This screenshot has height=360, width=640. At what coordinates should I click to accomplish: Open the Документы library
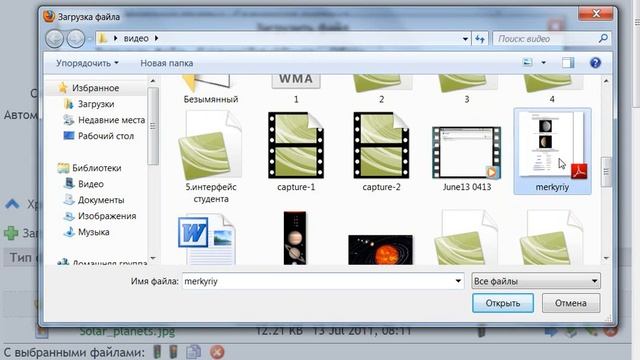[x=101, y=200]
